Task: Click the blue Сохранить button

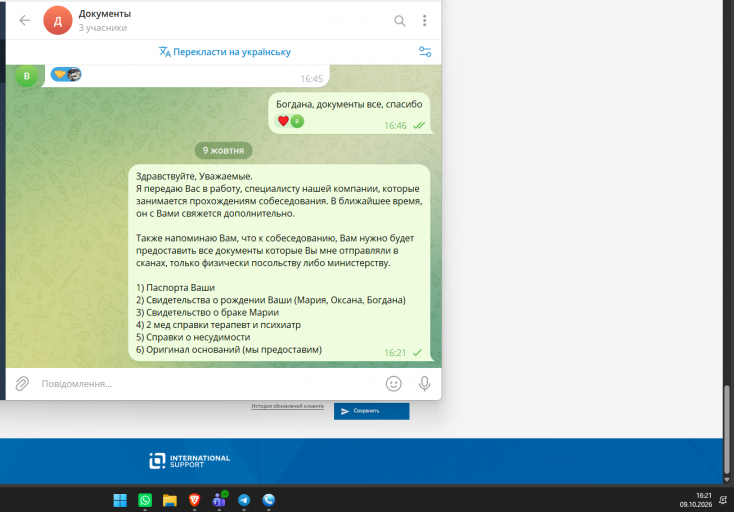Action: [371, 411]
